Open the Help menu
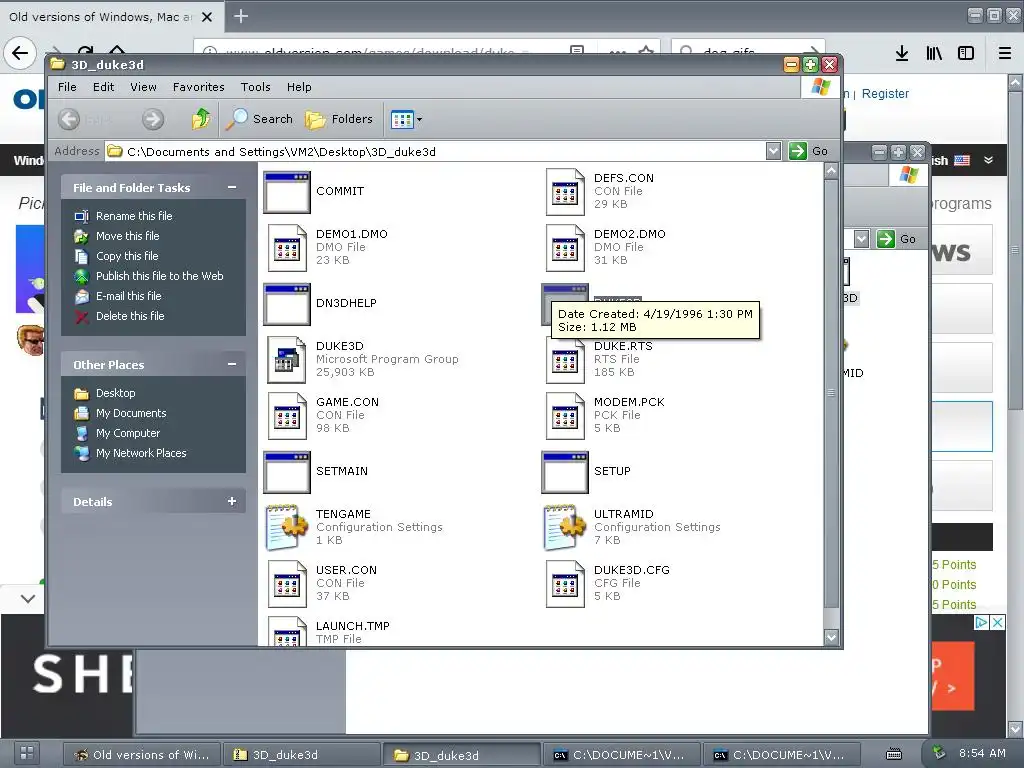 pyautogui.click(x=299, y=87)
